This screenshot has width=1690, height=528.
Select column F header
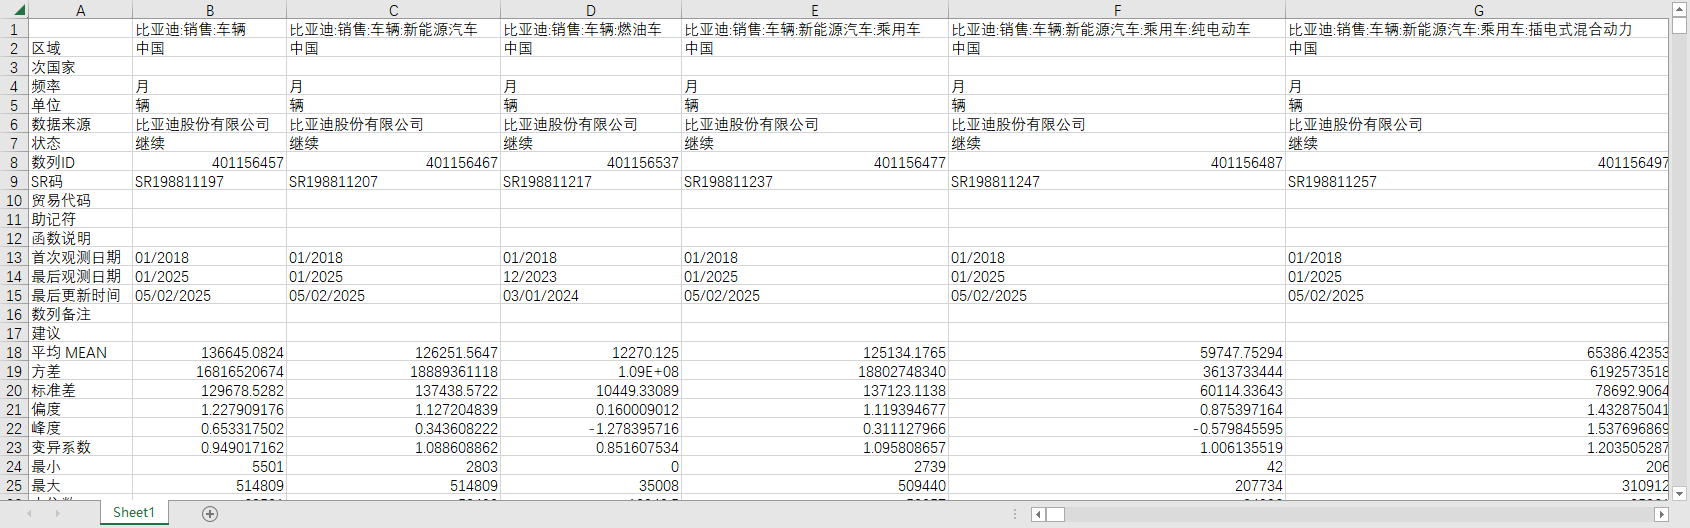click(x=1117, y=10)
